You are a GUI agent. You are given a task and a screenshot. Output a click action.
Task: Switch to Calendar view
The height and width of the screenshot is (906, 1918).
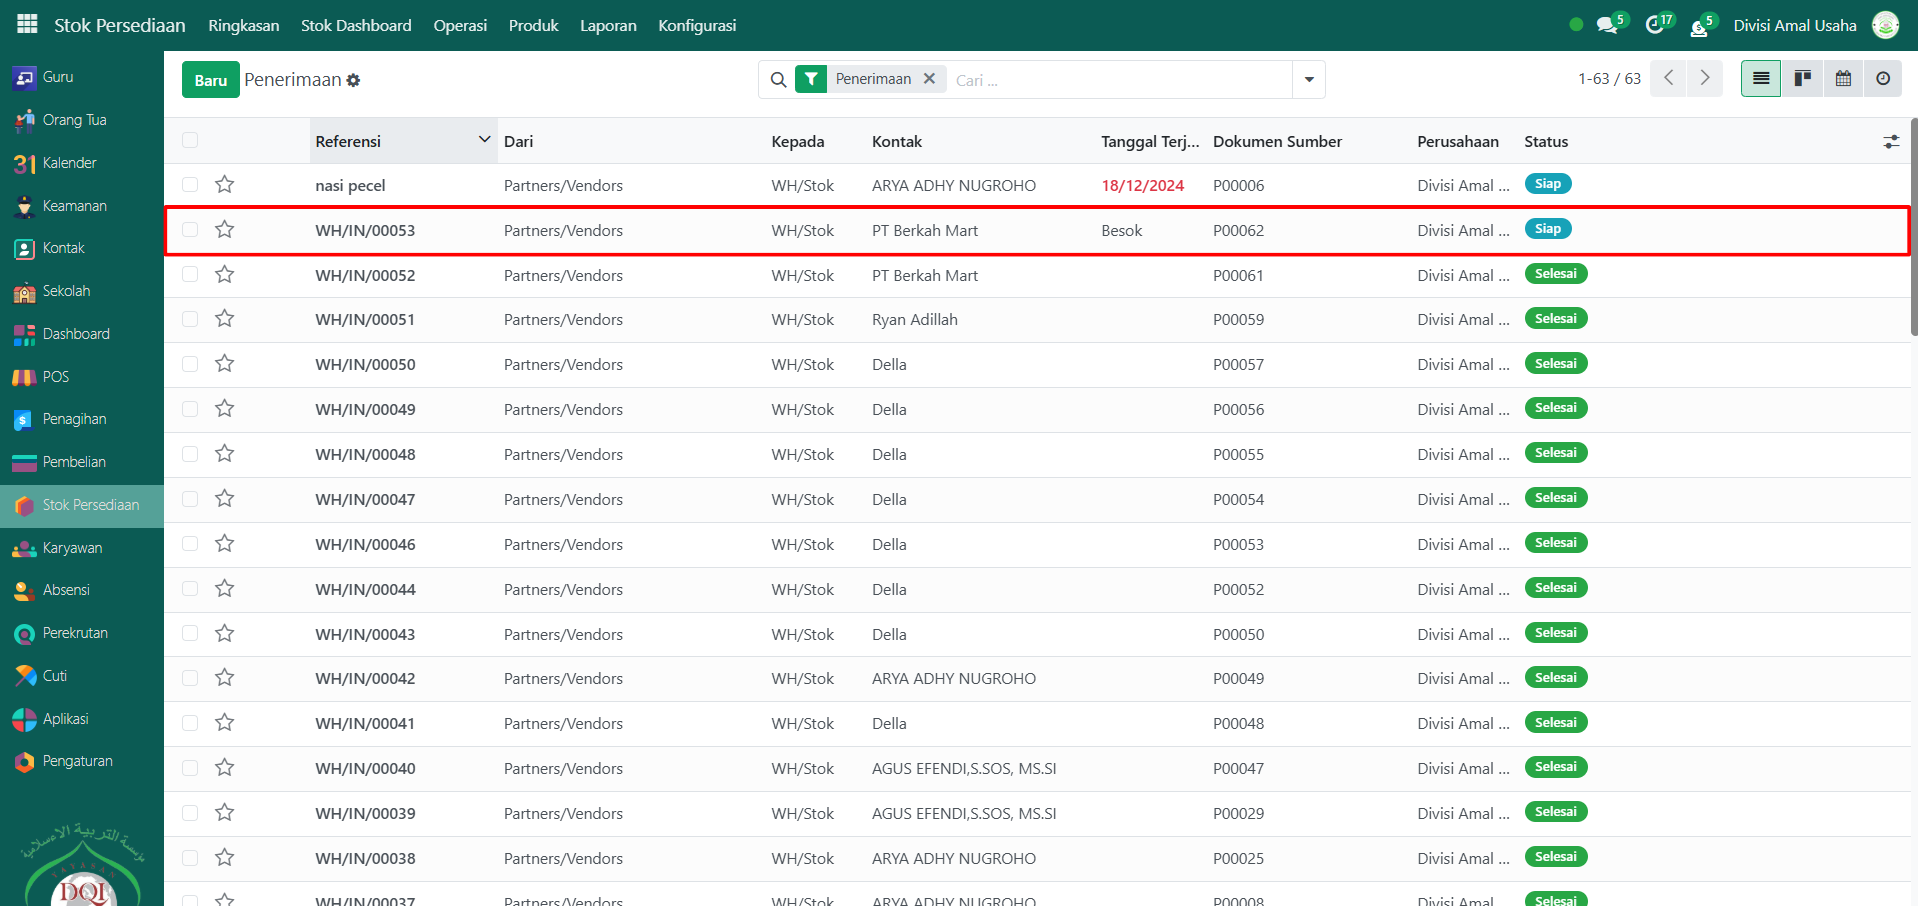pos(1843,79)
